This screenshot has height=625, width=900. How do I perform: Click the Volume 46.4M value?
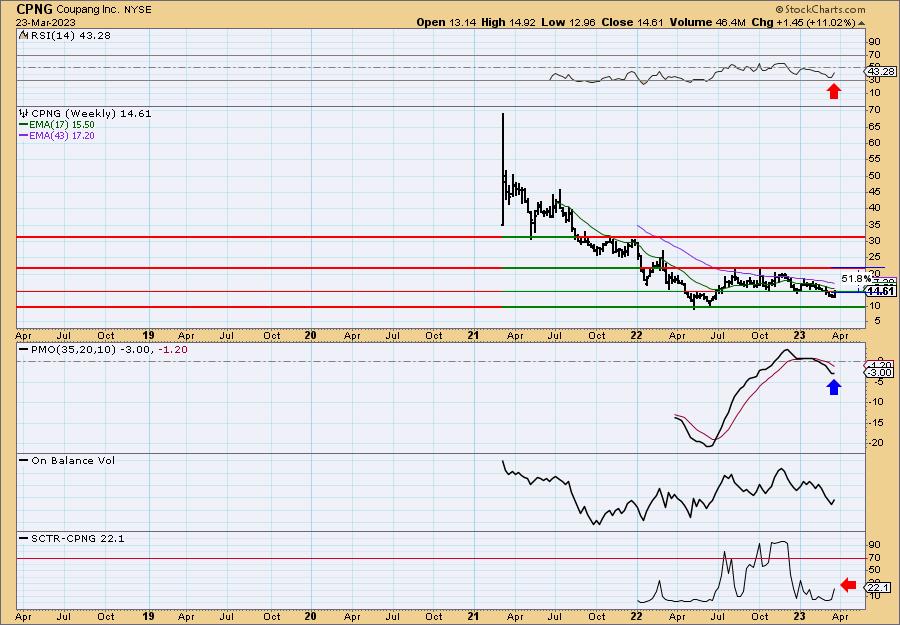(x=707, y=22)
